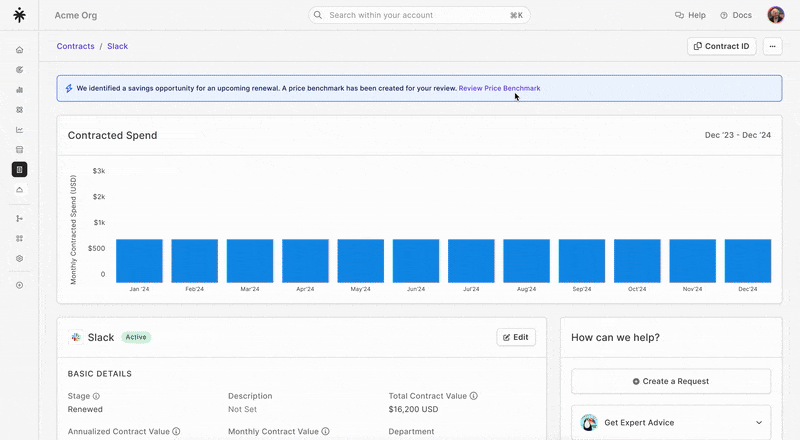Screen dimensions: 800x440
Task: Click Create a Request button
Action: 671,381
